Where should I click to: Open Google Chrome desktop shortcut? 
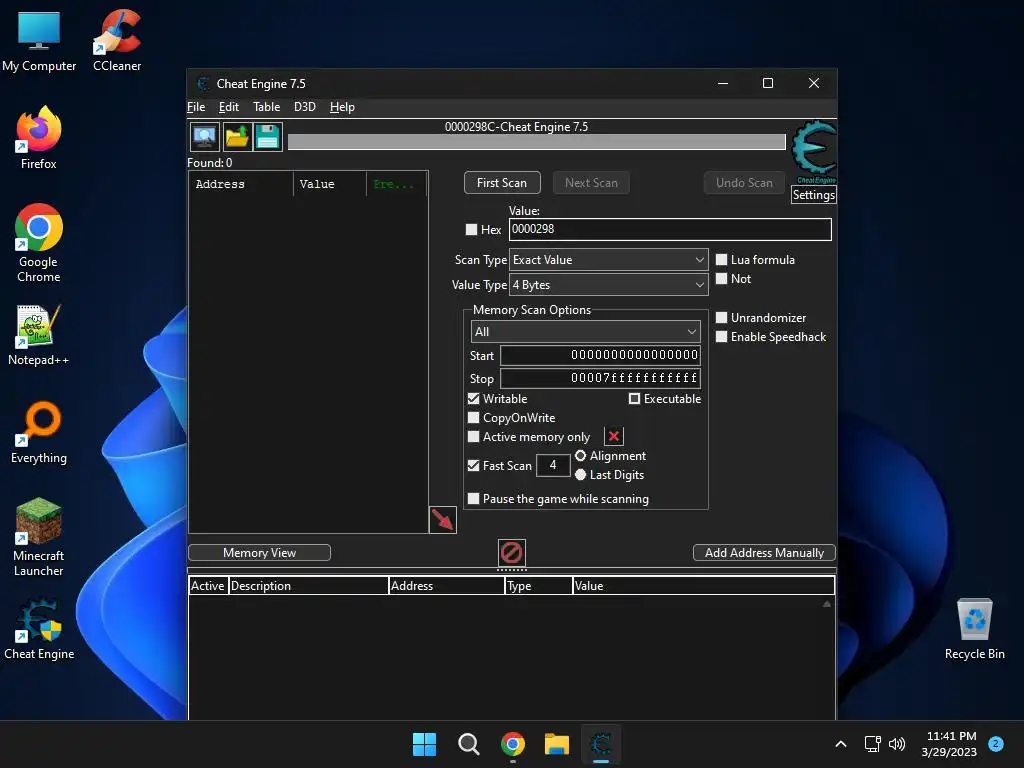[x=39, y=243]
